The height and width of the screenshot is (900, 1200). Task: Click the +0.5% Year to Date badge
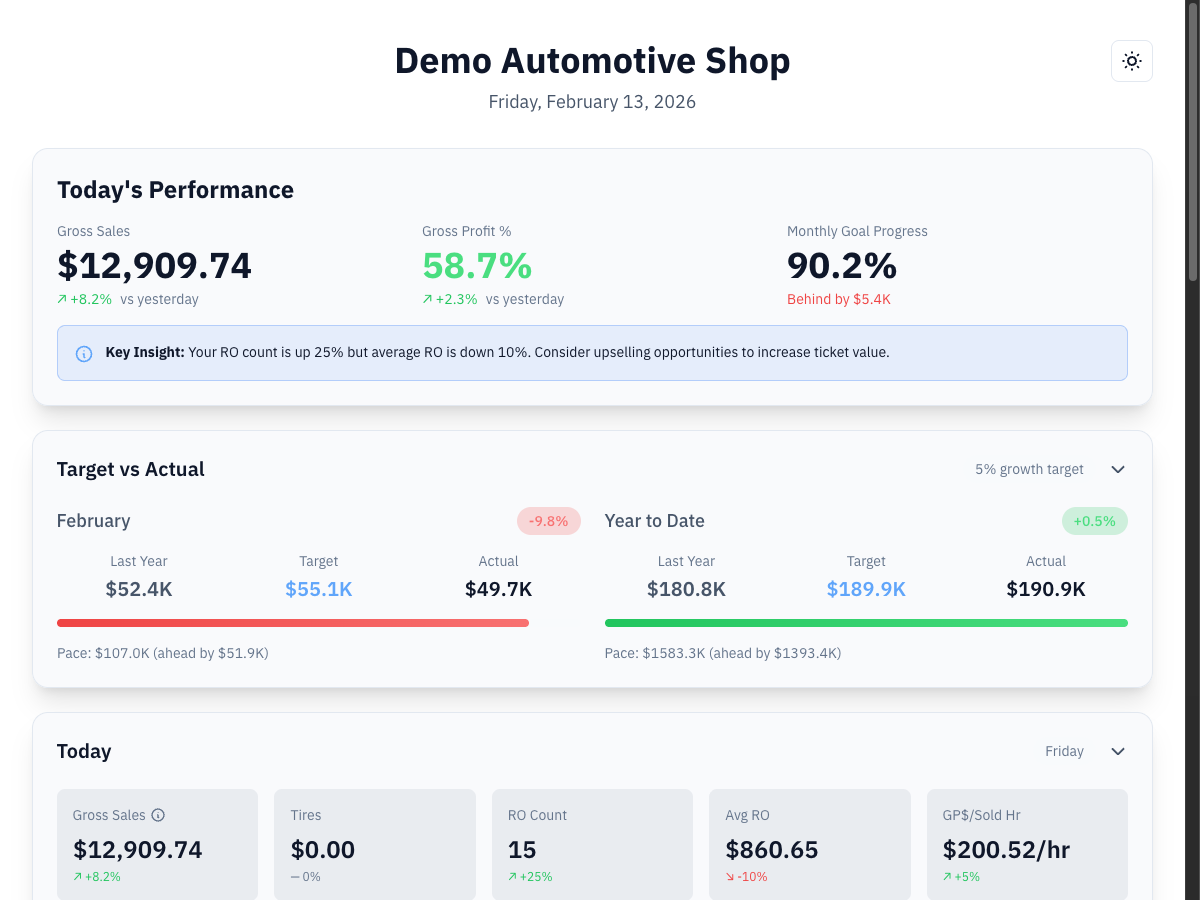pyautogui.click(x=1094, y=521)
